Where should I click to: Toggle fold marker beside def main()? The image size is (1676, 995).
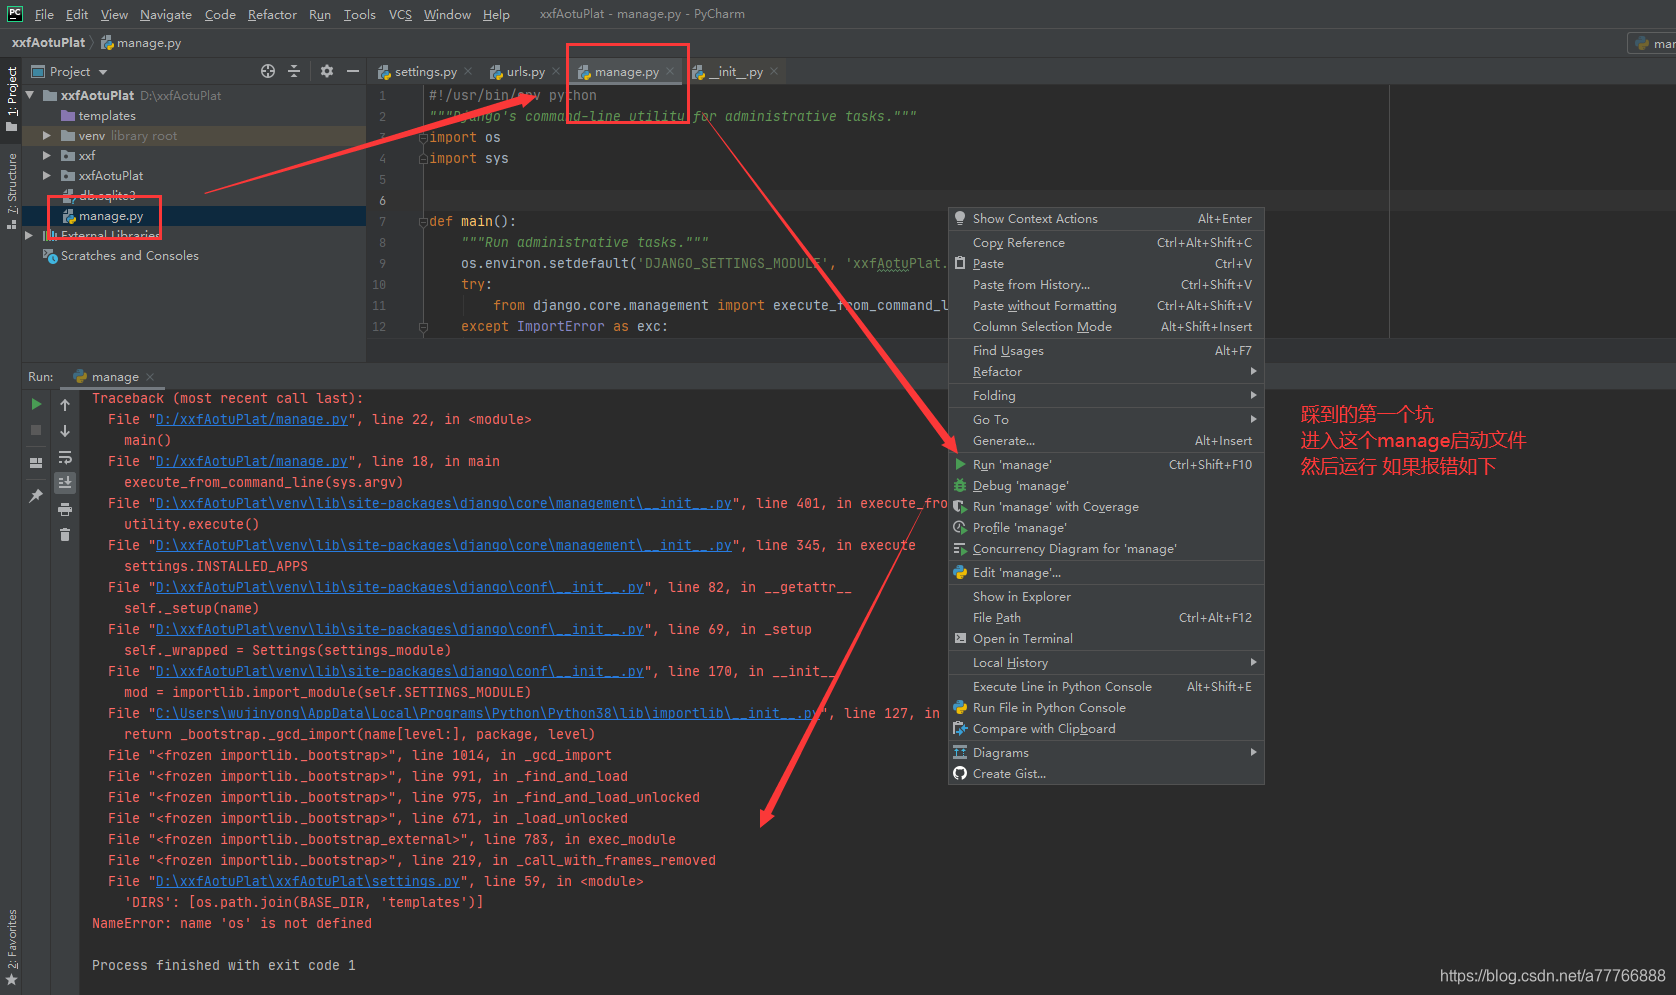pos(423,222)
